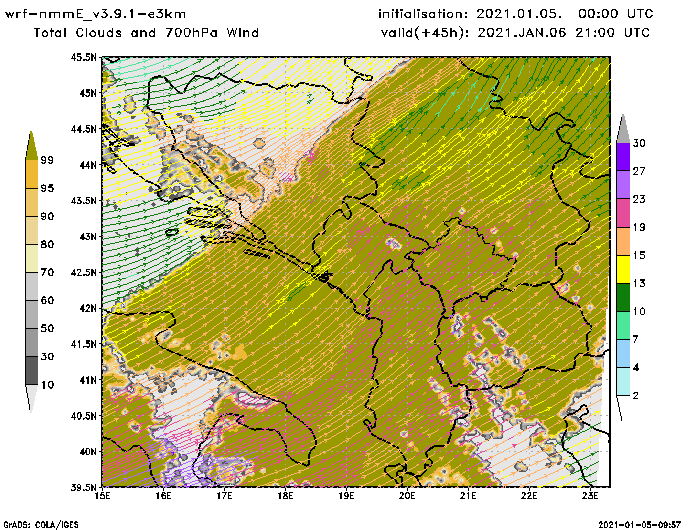Select the 4–7 light blue wind swatch

(623, 354)
